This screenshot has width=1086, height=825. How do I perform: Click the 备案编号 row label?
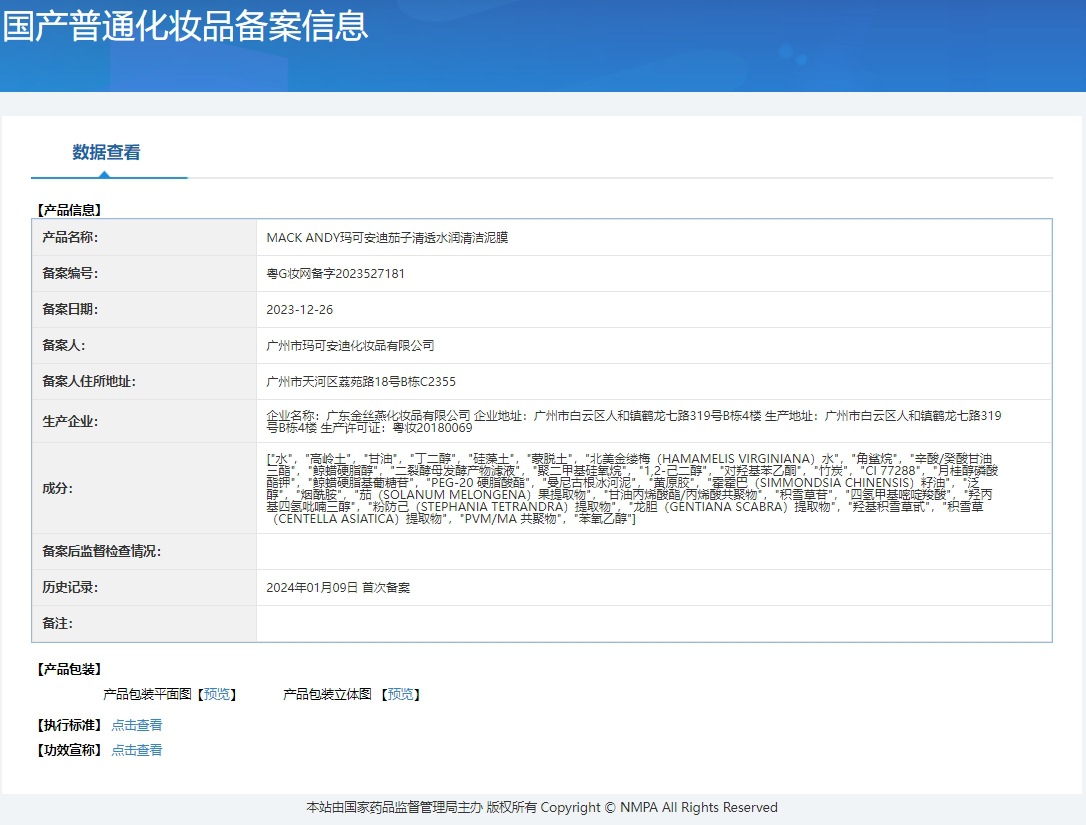point(70,274)
